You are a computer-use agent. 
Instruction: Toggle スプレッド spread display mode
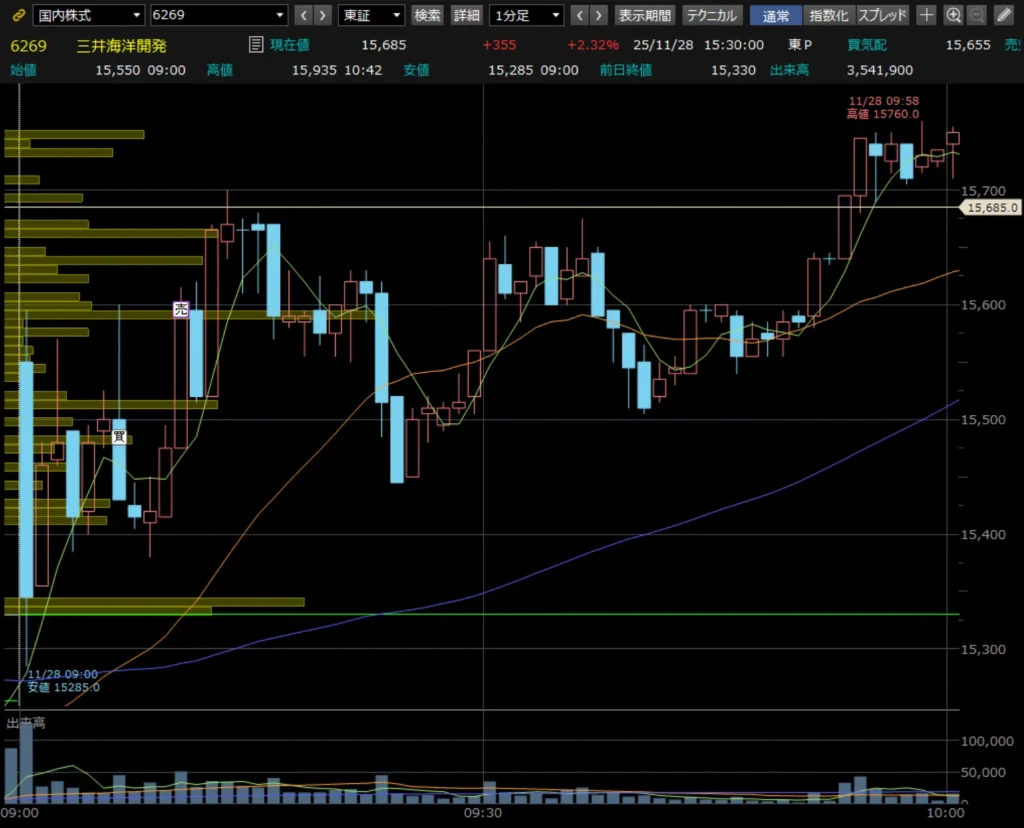coord(883,15)
